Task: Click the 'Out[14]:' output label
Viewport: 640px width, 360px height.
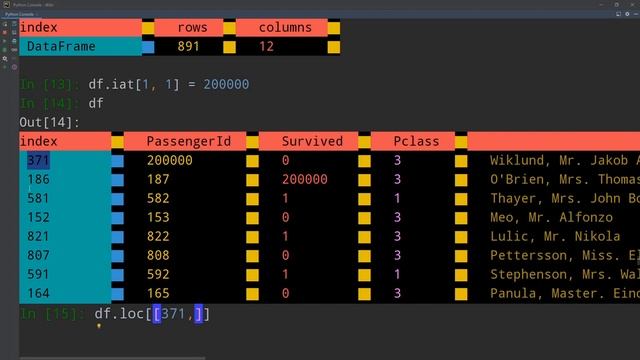Action: click(49, 122)
